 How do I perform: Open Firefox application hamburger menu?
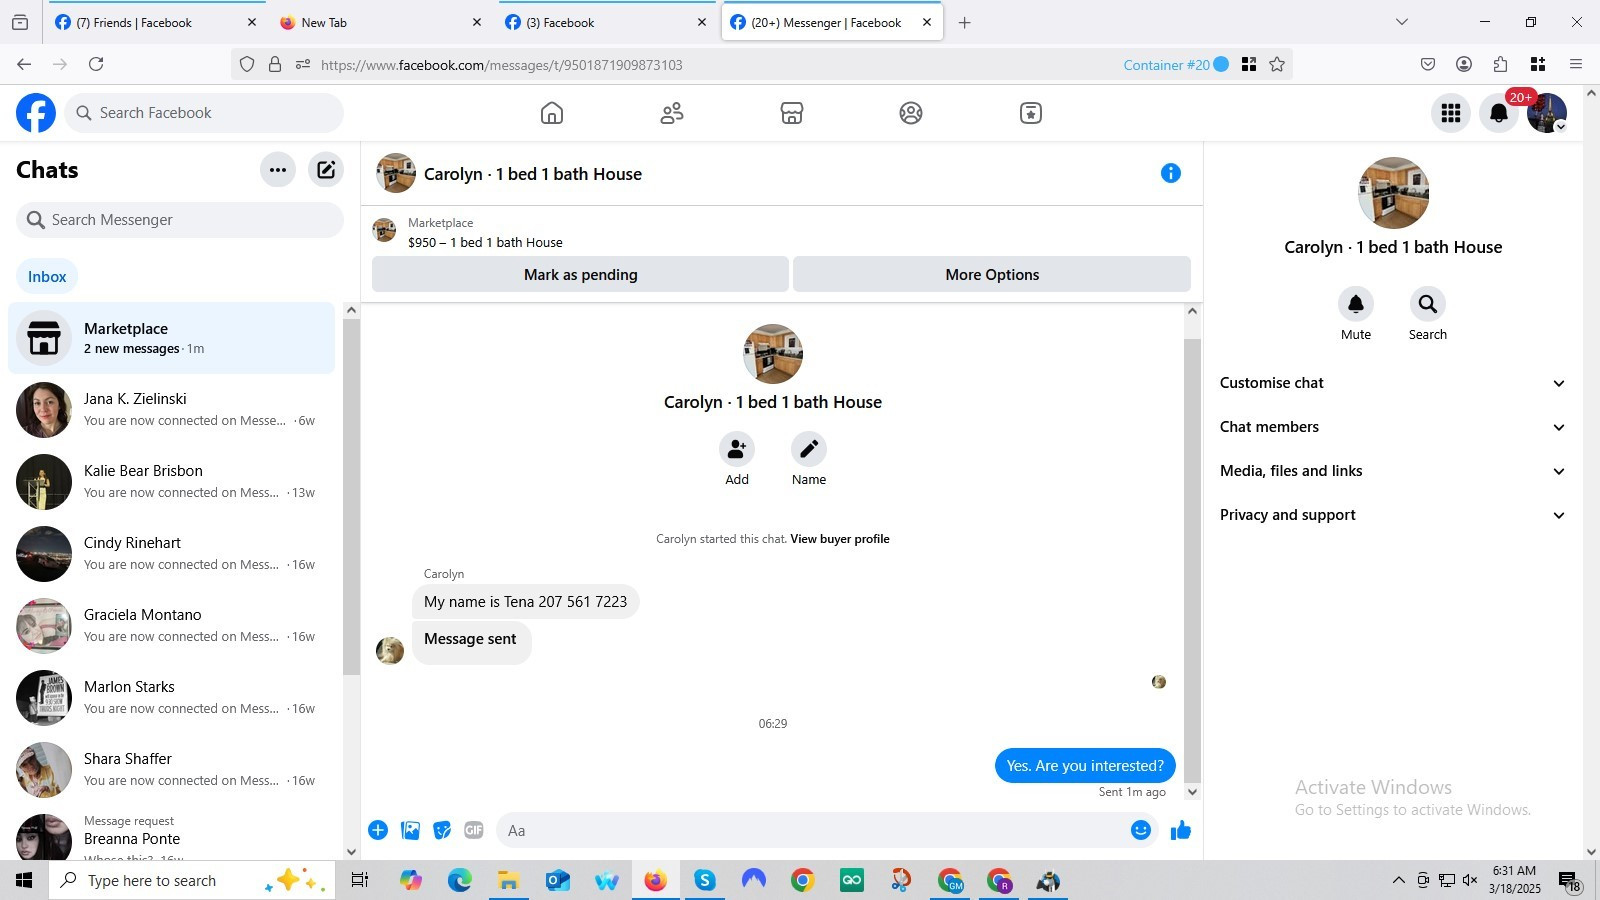1576,64
